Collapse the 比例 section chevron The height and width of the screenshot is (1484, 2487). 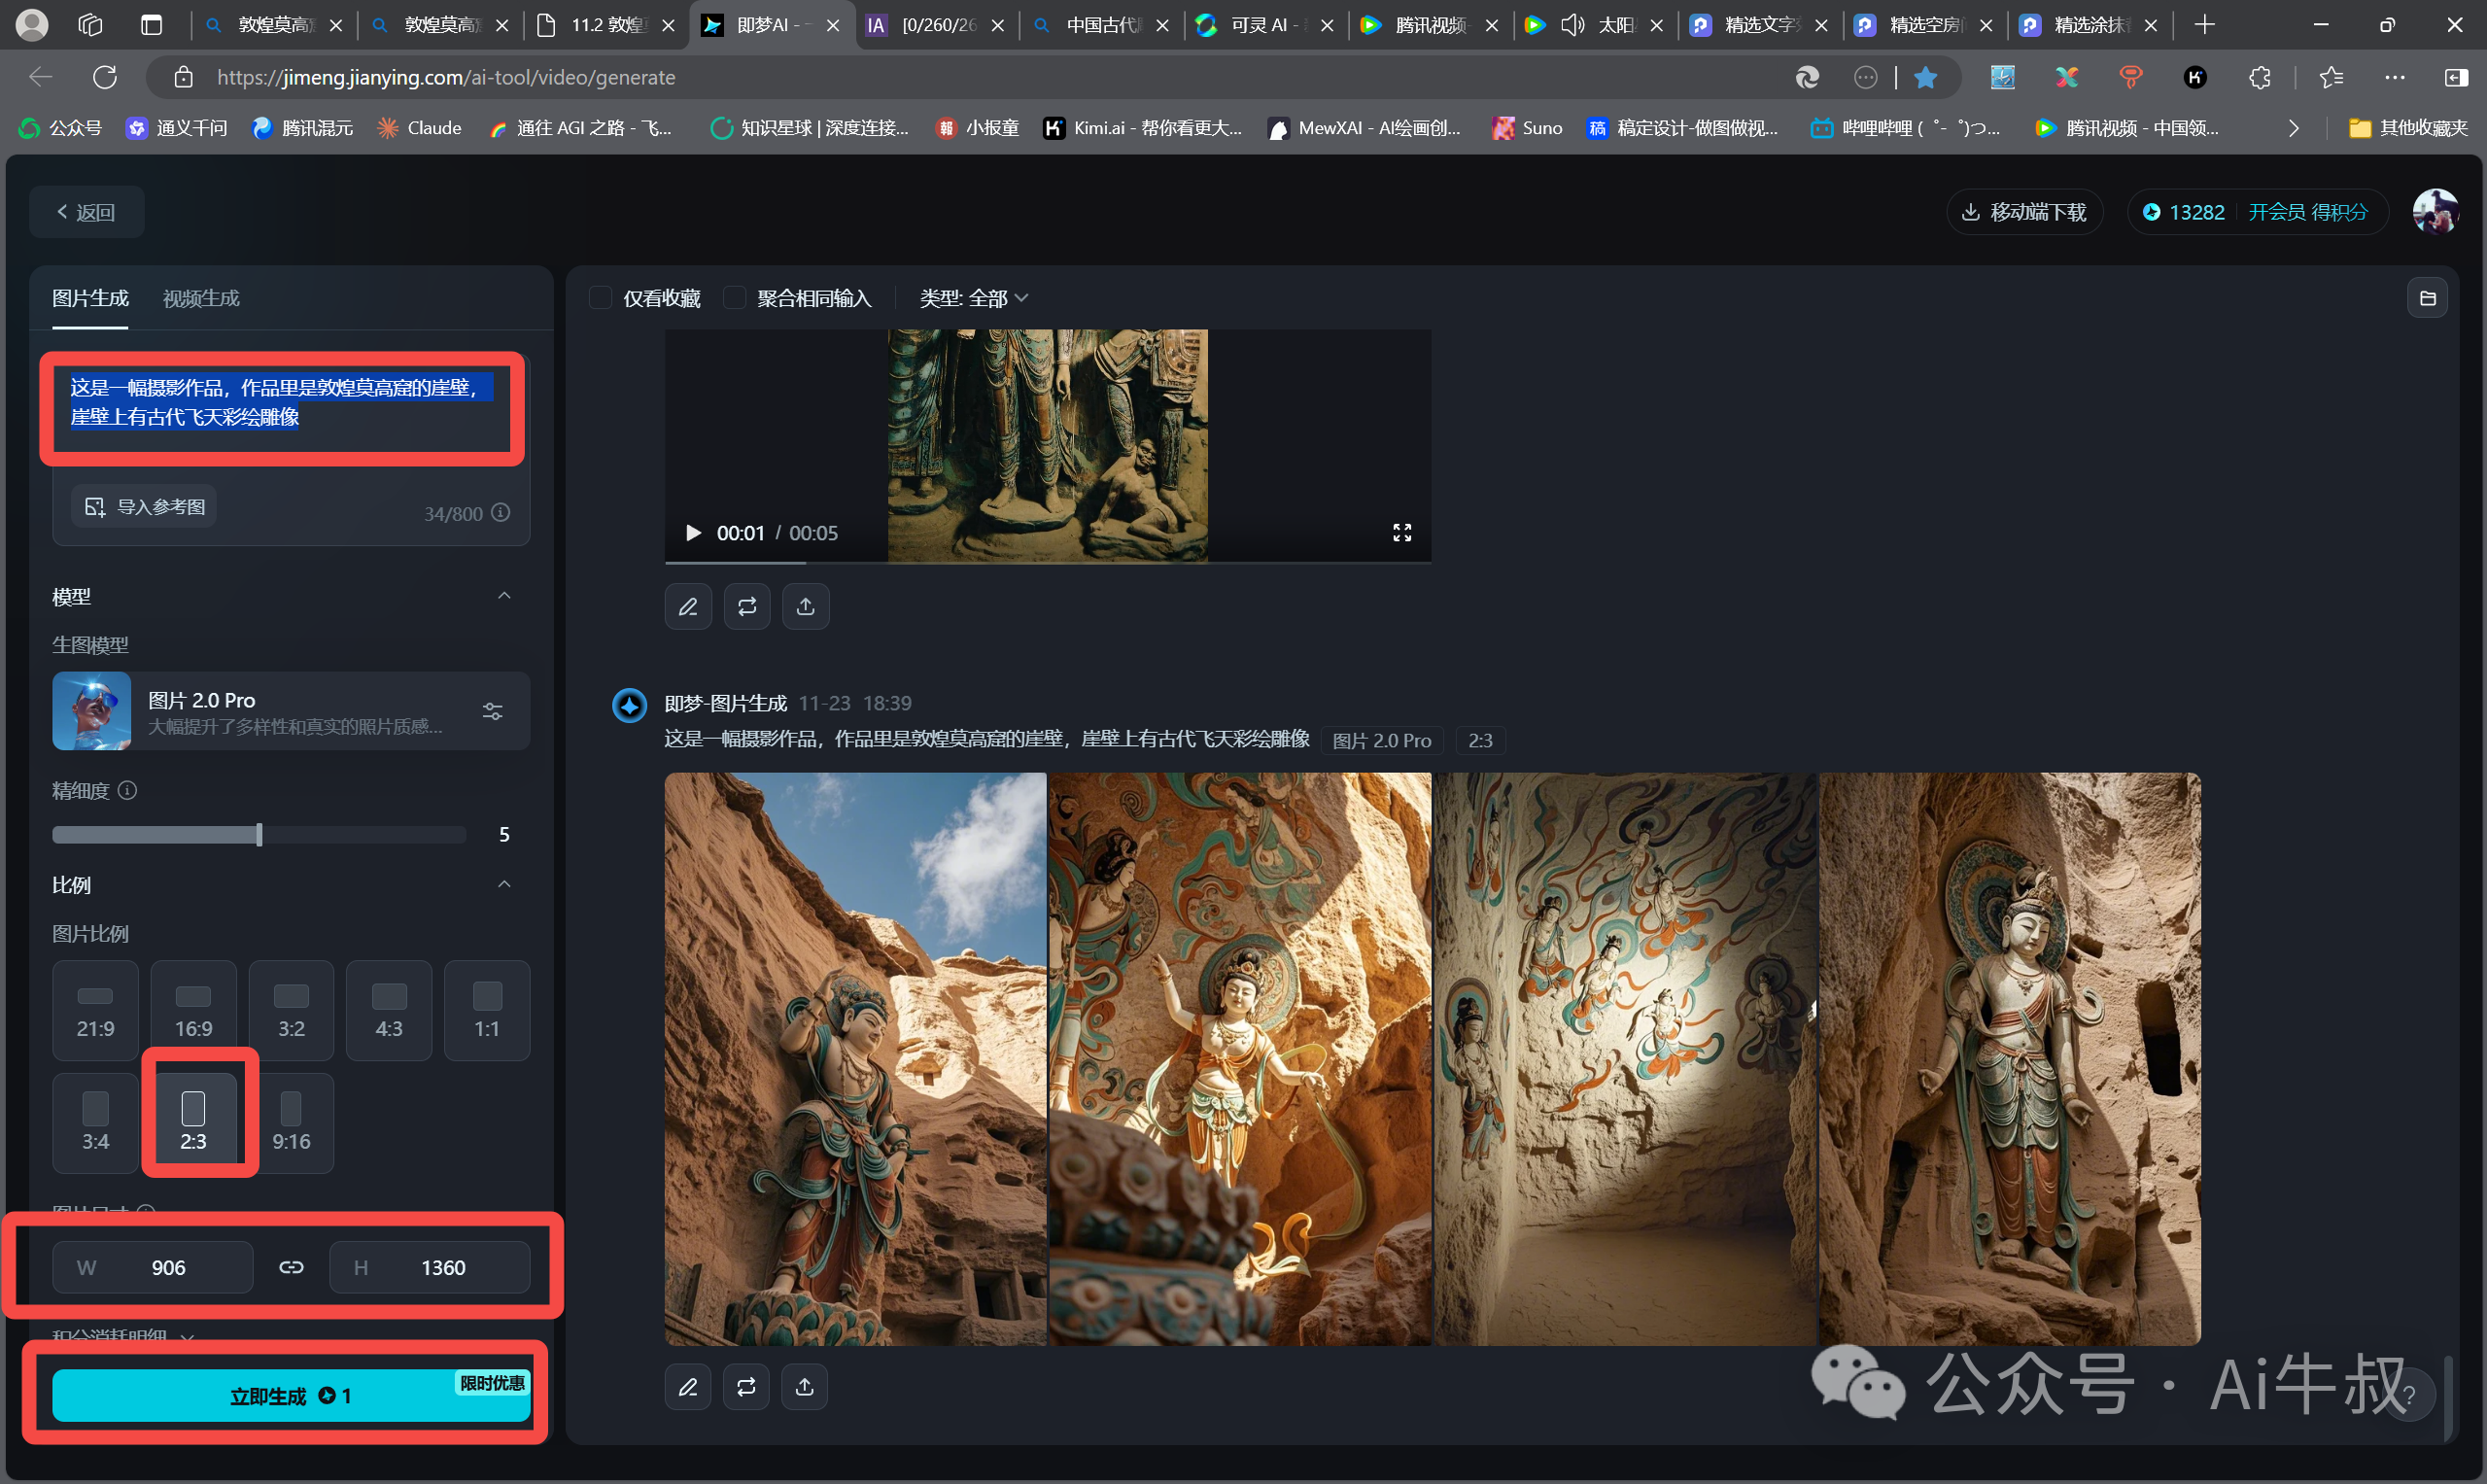504,884
